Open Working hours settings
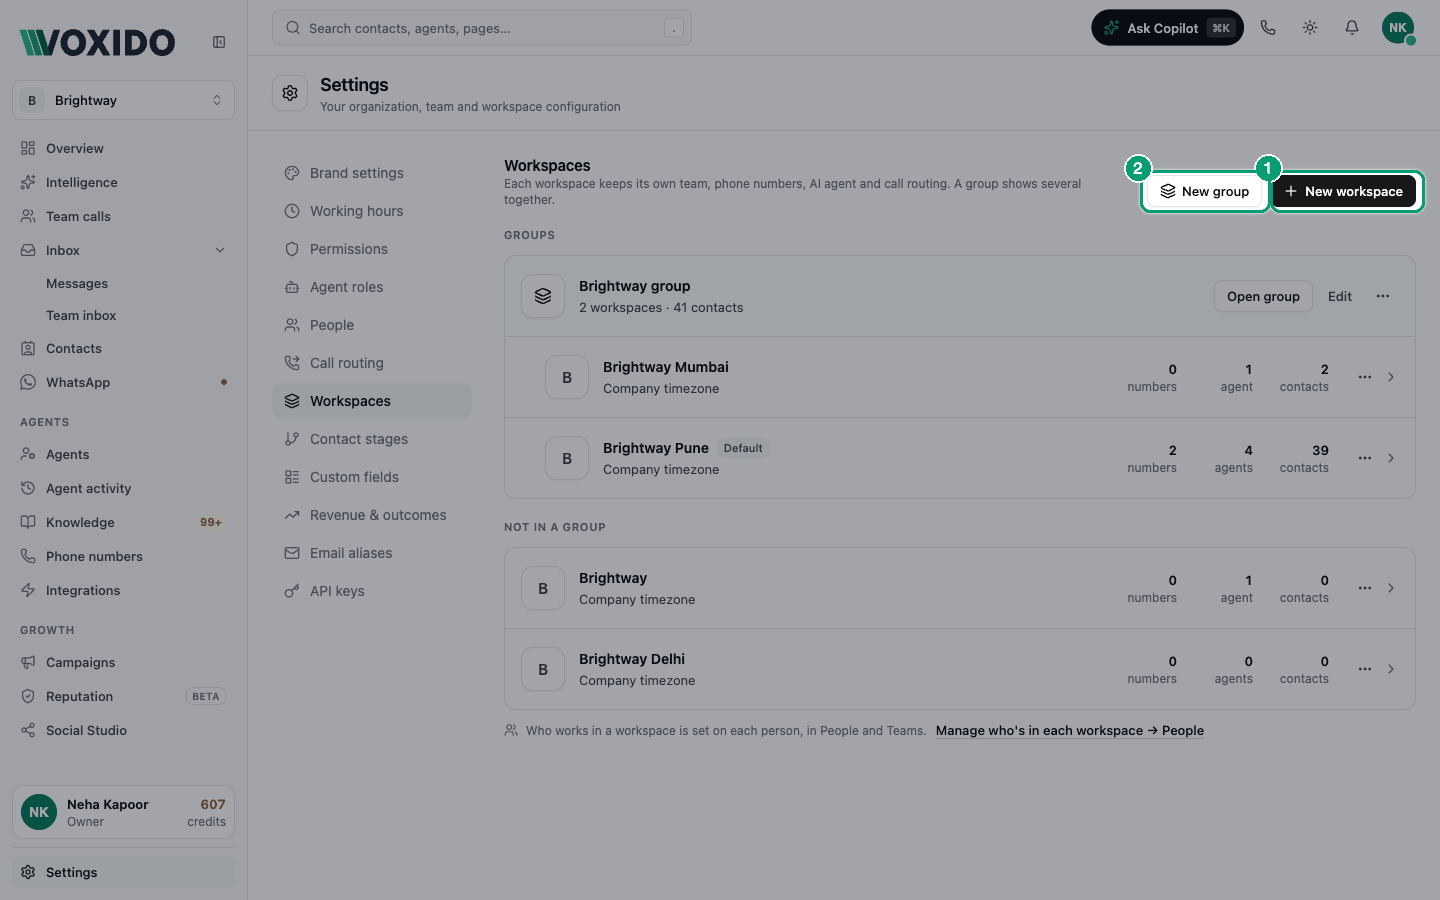Image resolution: width=1440 pixels, height=900 pixels. (372, 211)
